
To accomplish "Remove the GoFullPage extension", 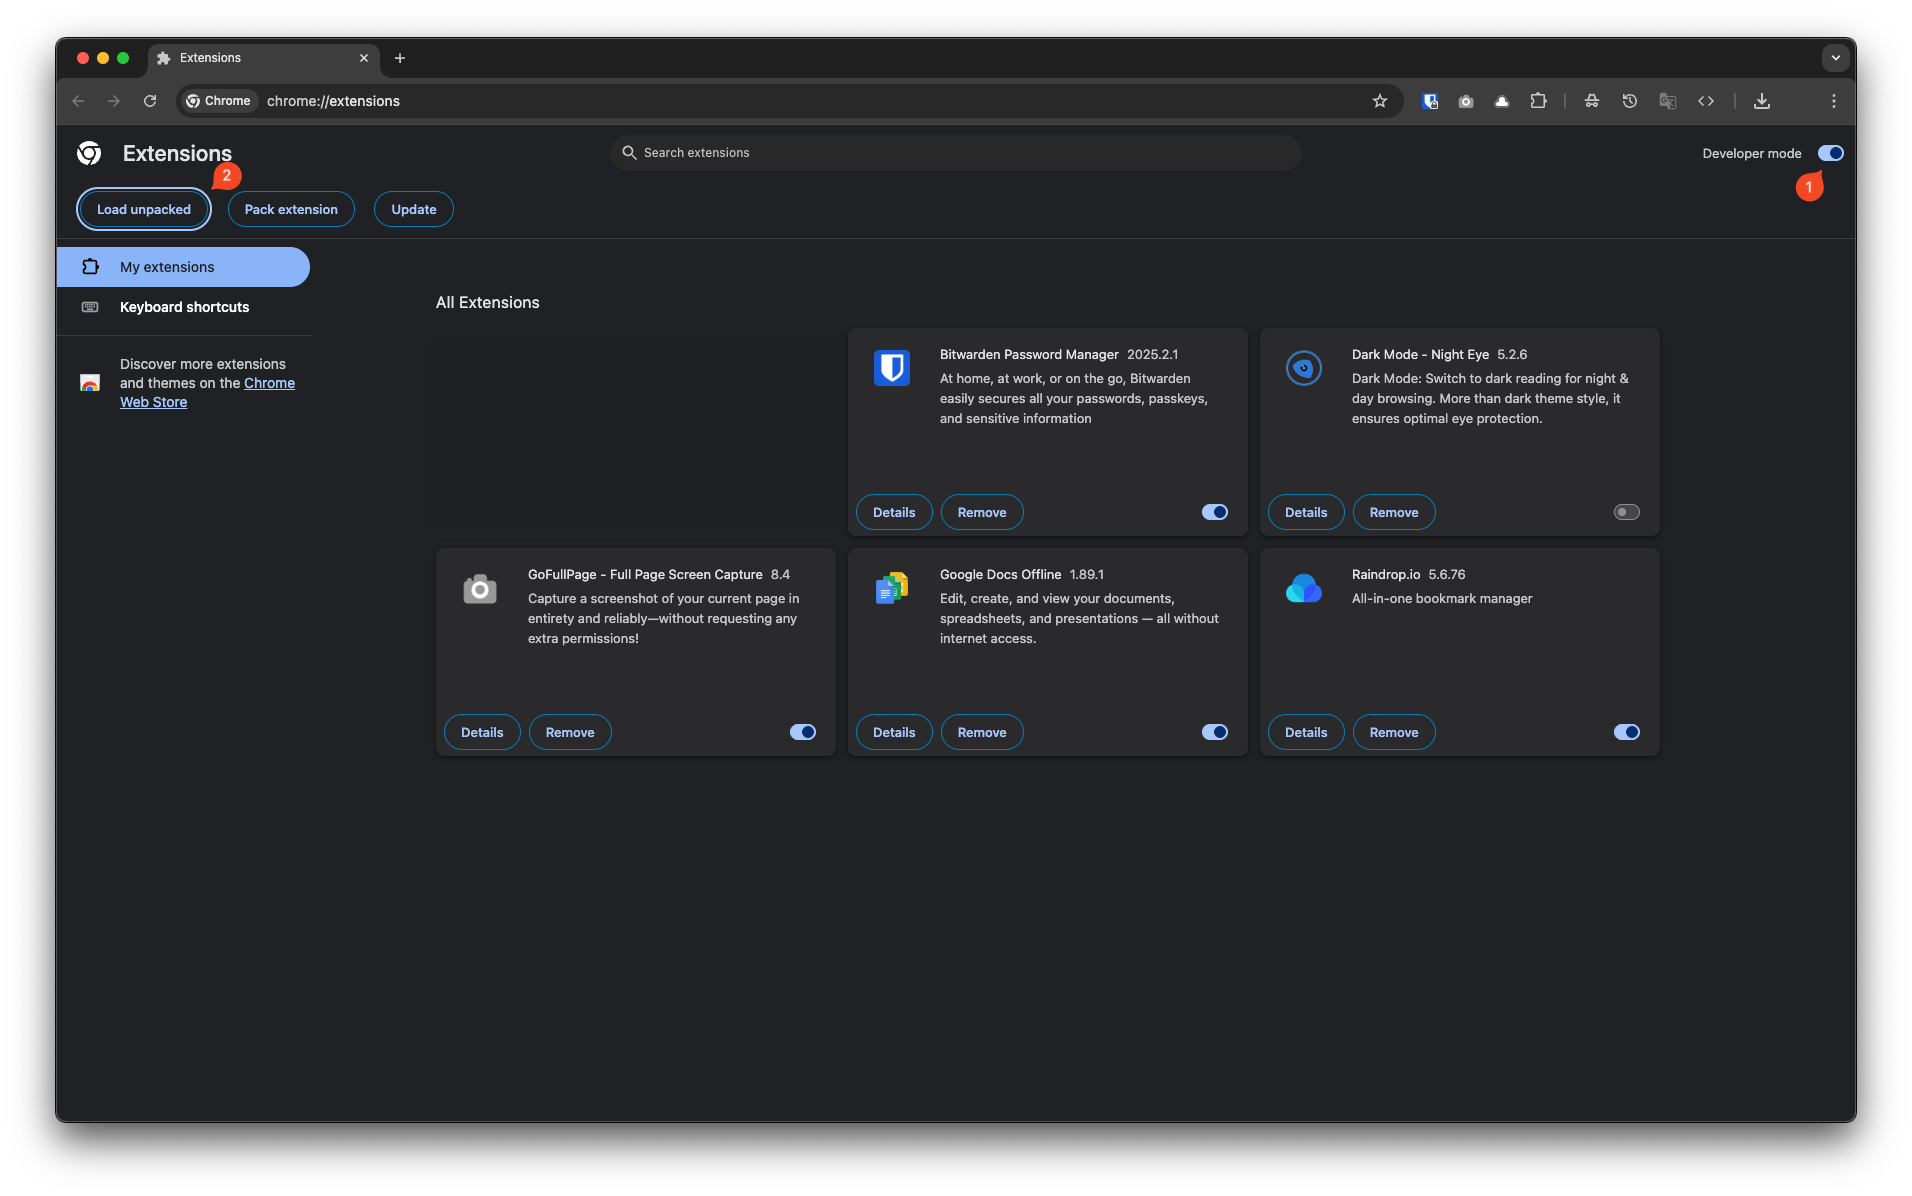I will [x=570, y=732].
